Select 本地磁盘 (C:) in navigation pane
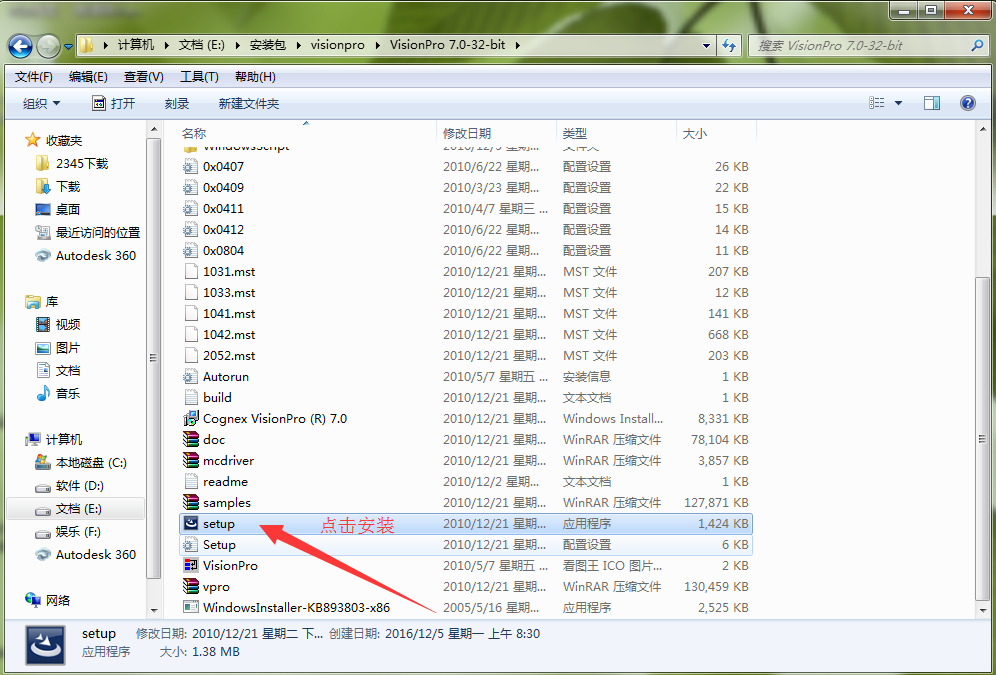 coord(91,462)
